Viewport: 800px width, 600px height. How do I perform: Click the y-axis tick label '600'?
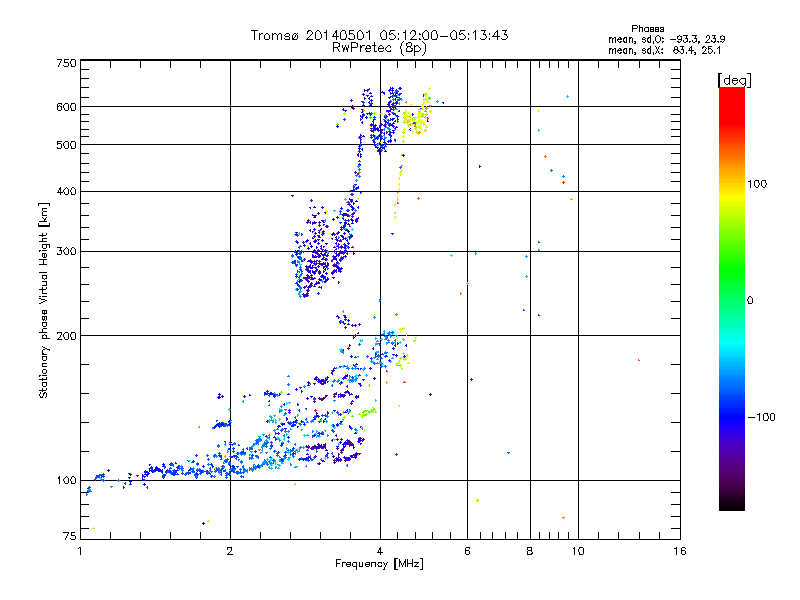tap(66, 107)
